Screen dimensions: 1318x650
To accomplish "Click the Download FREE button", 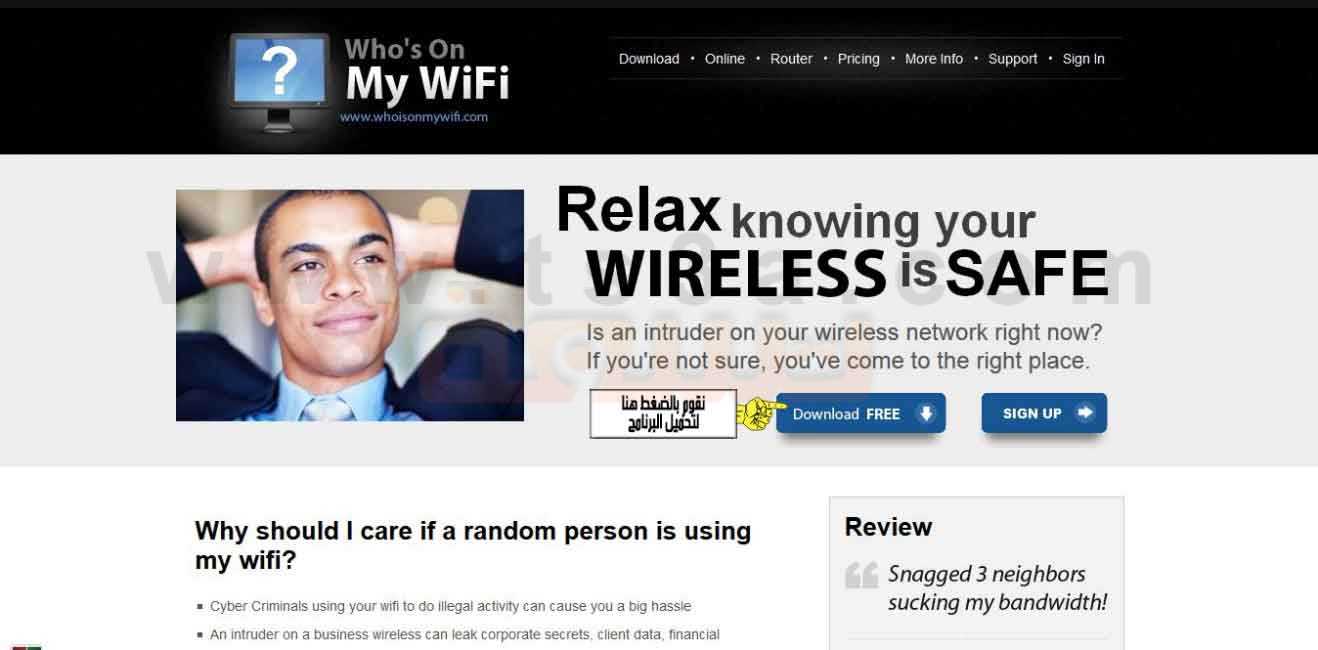I will [x=861, y=414].
